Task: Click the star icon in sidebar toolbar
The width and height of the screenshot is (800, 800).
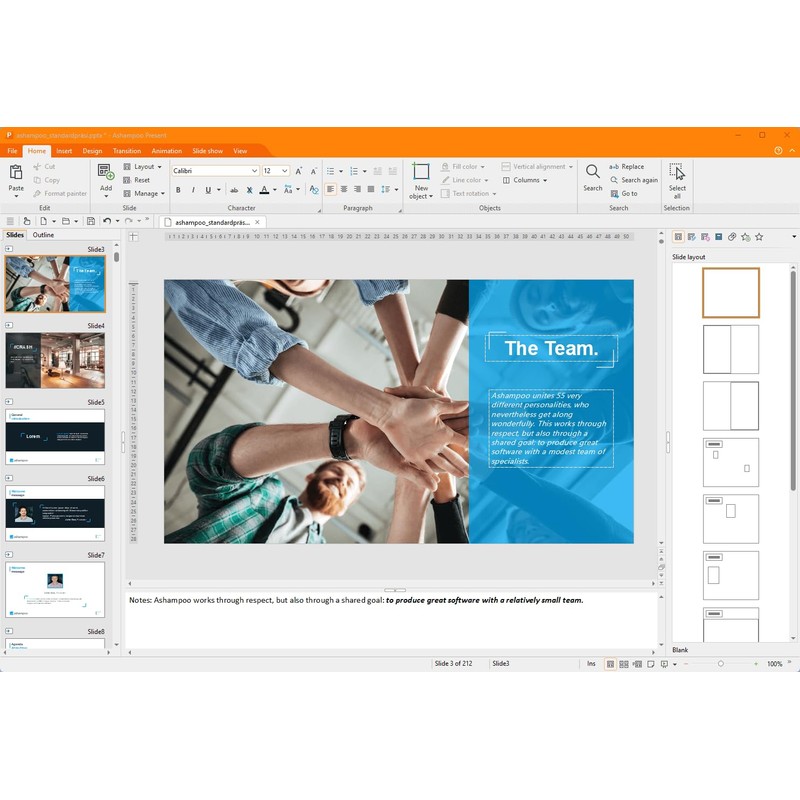Action: pos(759,237)
